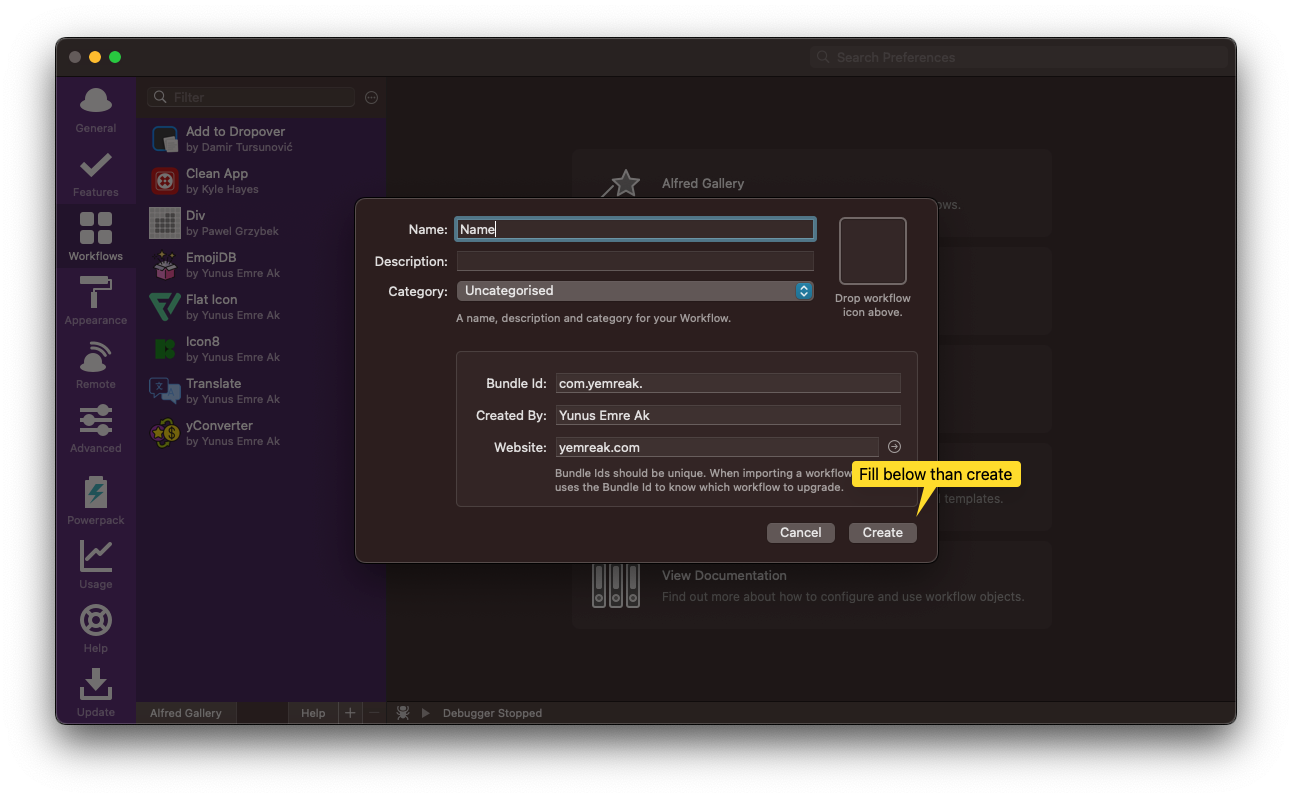This screenshot has width=1292, height=798.
Task: Expand the Category dropdown showing Uncategorised
Action: 634,291
